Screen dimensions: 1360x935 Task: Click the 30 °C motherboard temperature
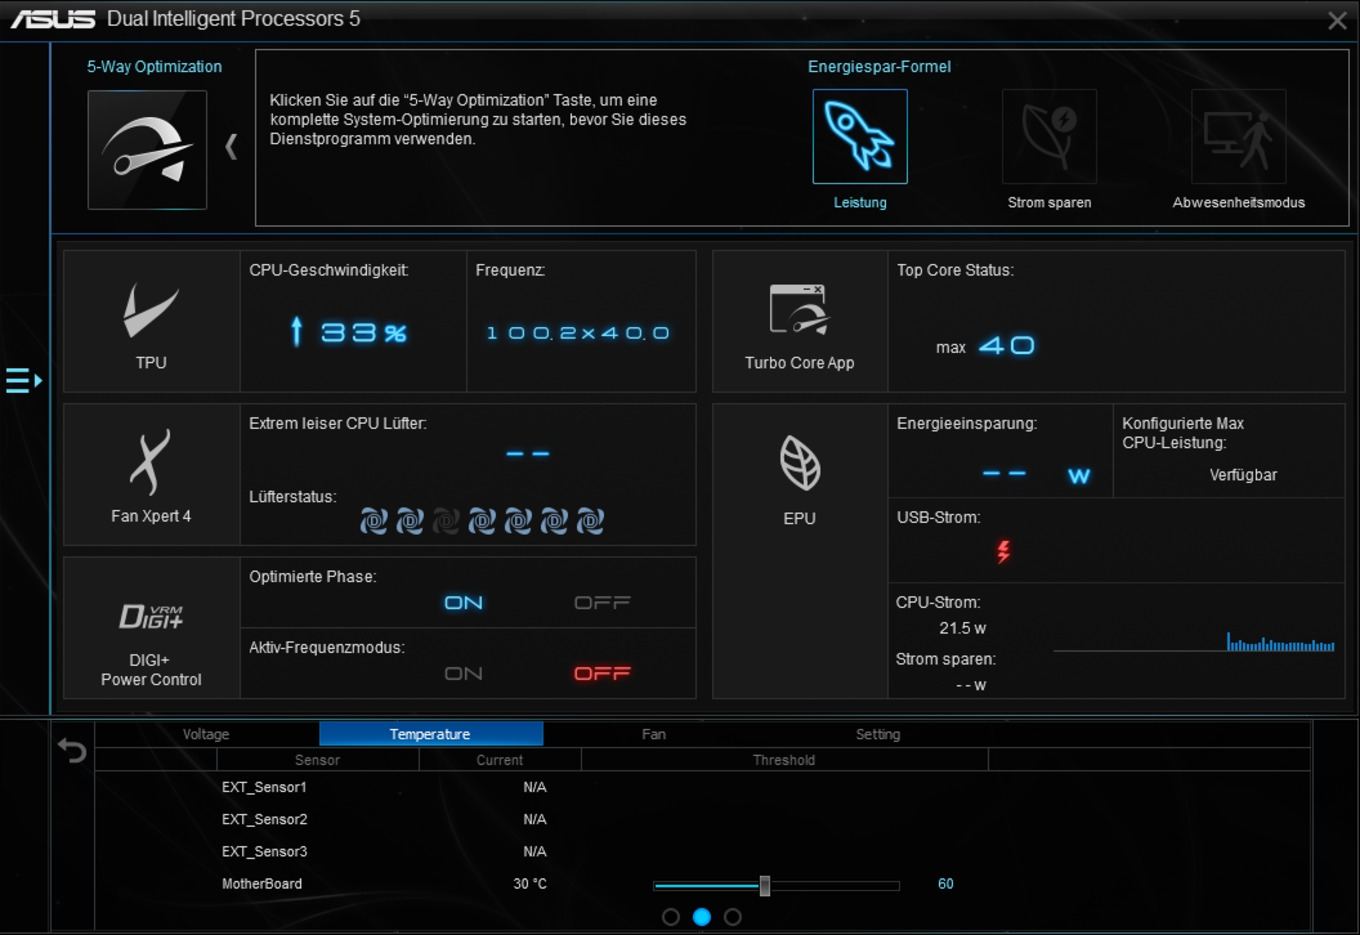530,884
